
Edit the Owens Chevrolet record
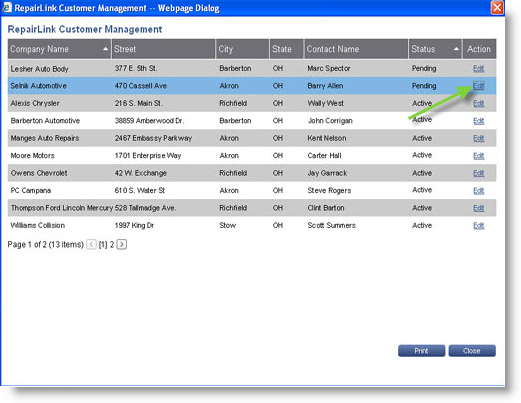tap(478, 173)
